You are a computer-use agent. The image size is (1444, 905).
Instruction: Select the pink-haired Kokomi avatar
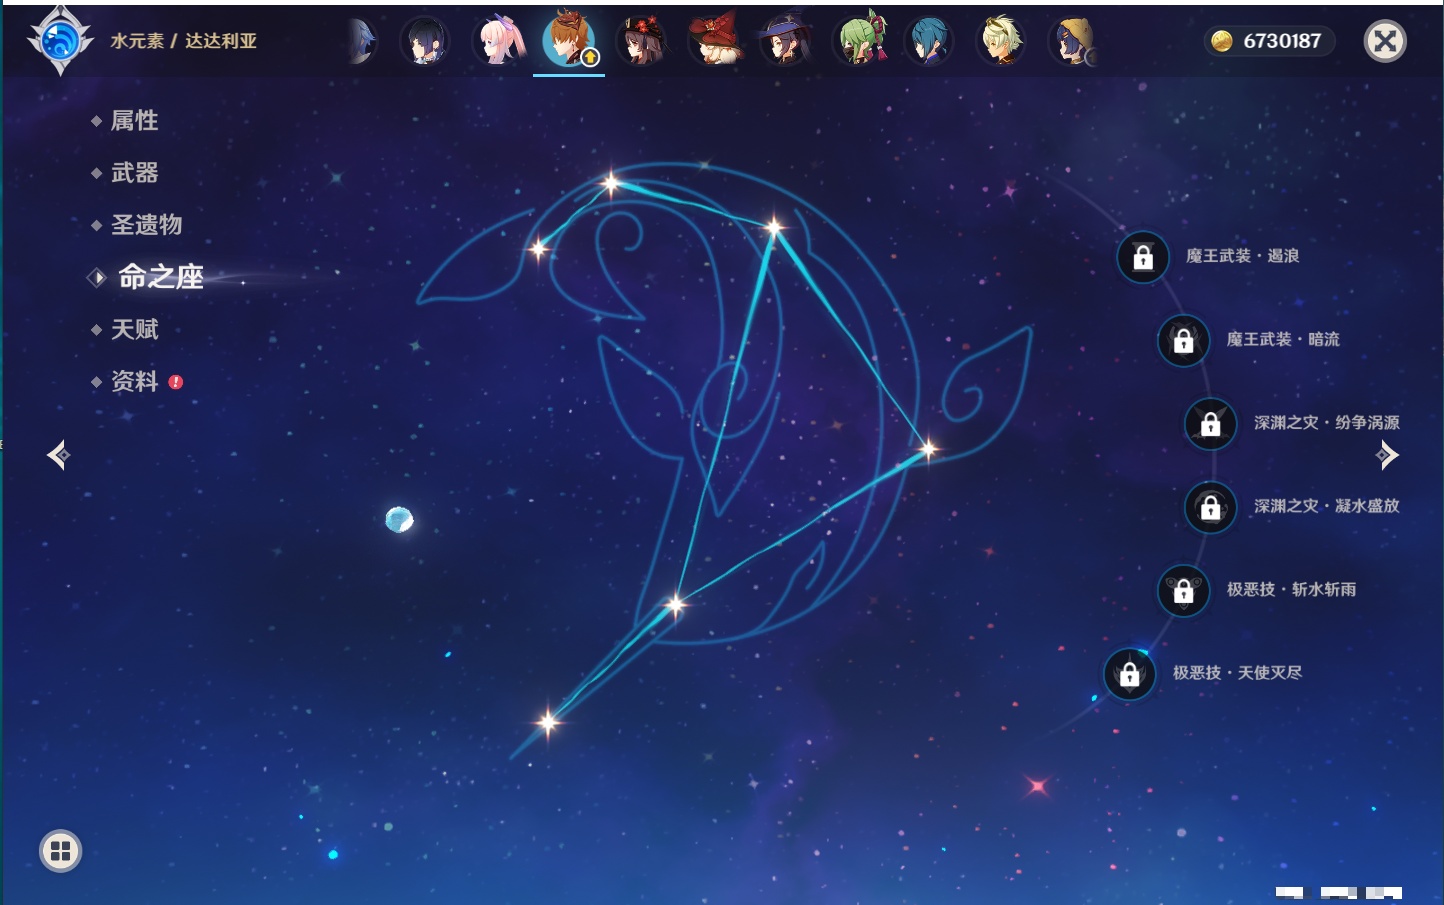498,41
